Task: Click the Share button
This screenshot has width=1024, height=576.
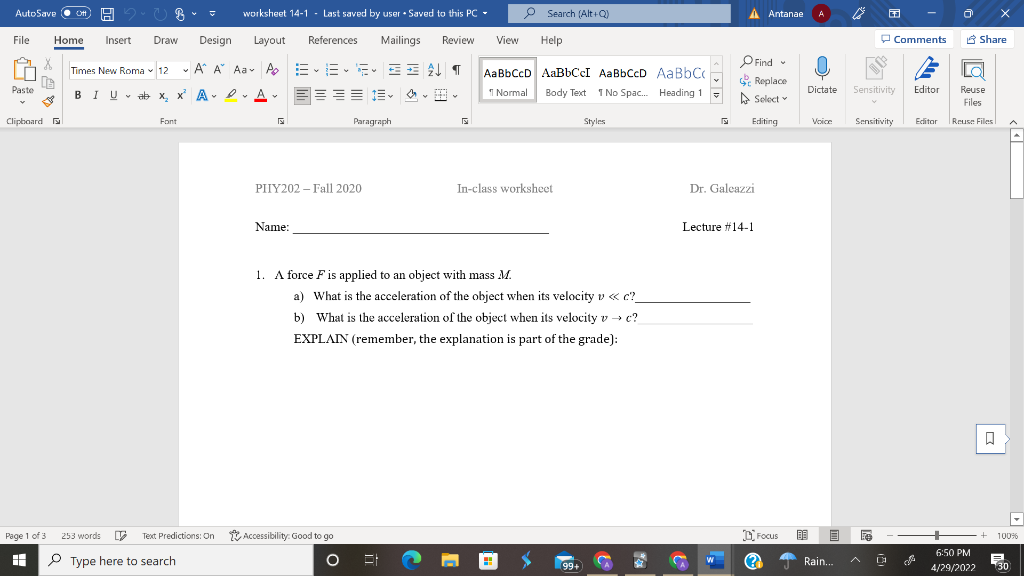Action: pyautogui.click(x=987, y=39)
